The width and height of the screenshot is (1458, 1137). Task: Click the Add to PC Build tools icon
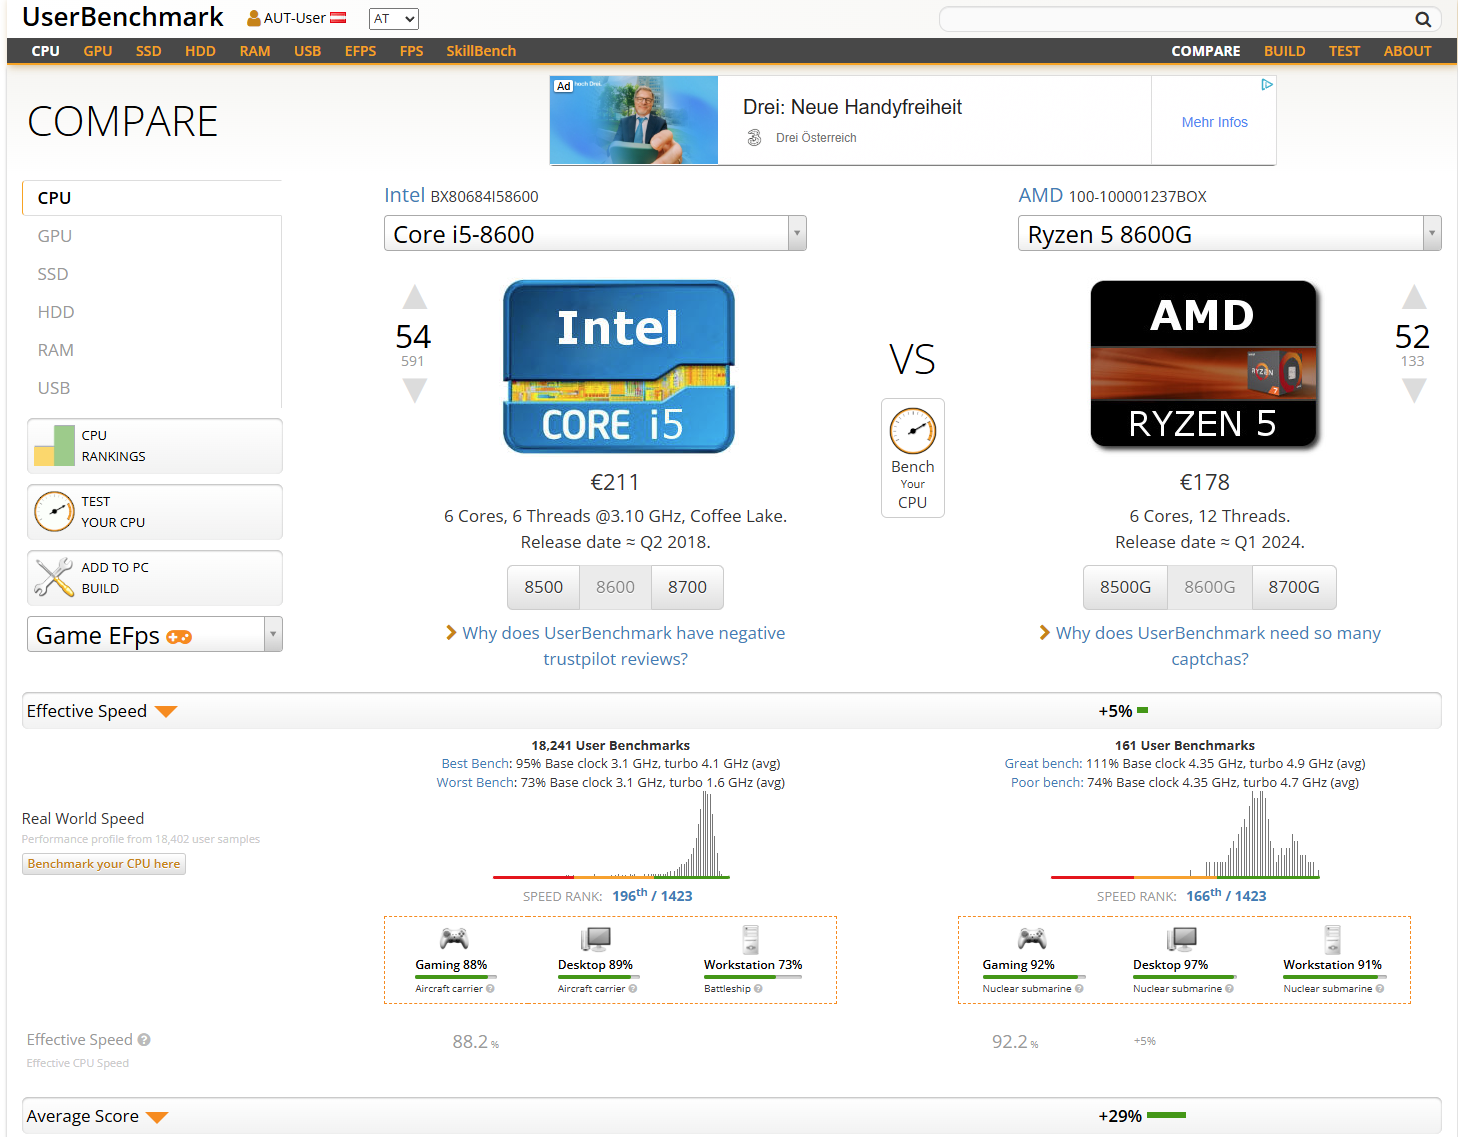coord(54,577)
